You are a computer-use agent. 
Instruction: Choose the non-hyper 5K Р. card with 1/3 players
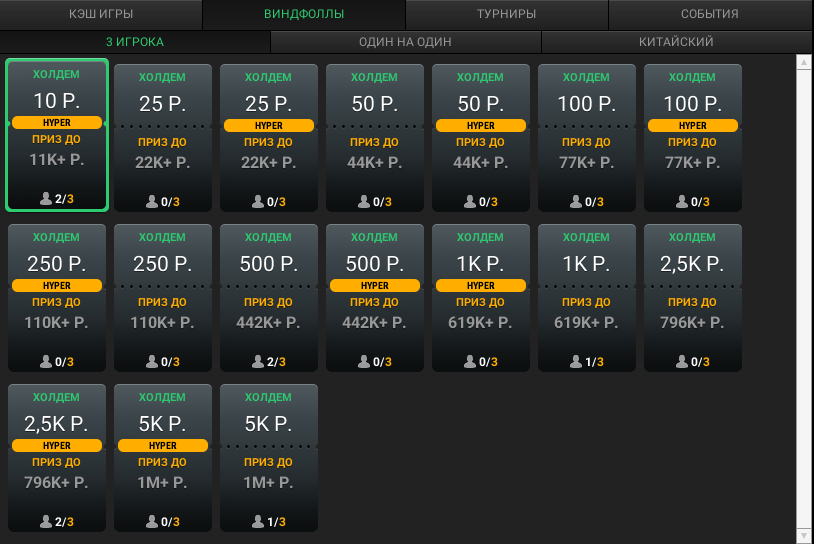[269, 457]
